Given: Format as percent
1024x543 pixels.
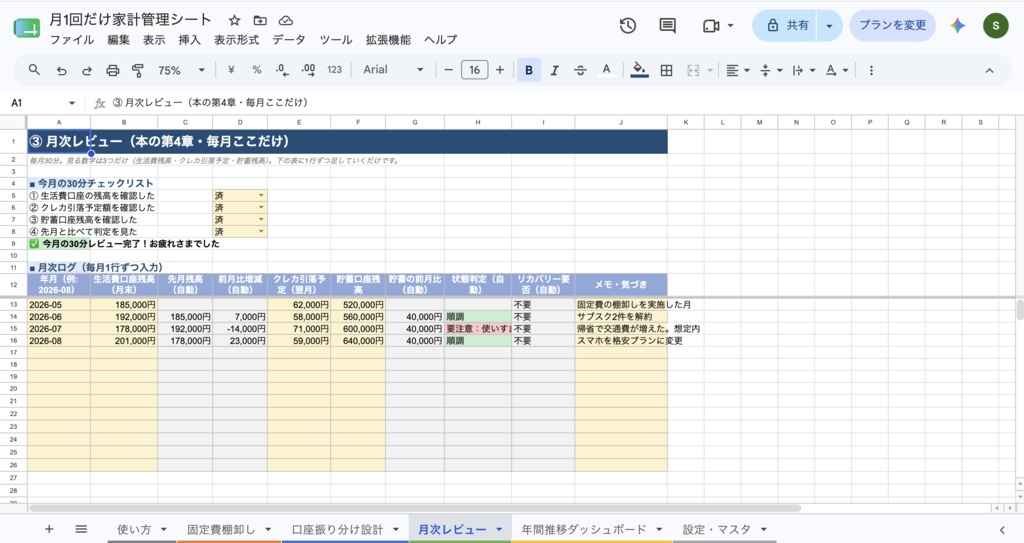Looking at the screenshot, I should pyautogui.click(x=257, y=70).
